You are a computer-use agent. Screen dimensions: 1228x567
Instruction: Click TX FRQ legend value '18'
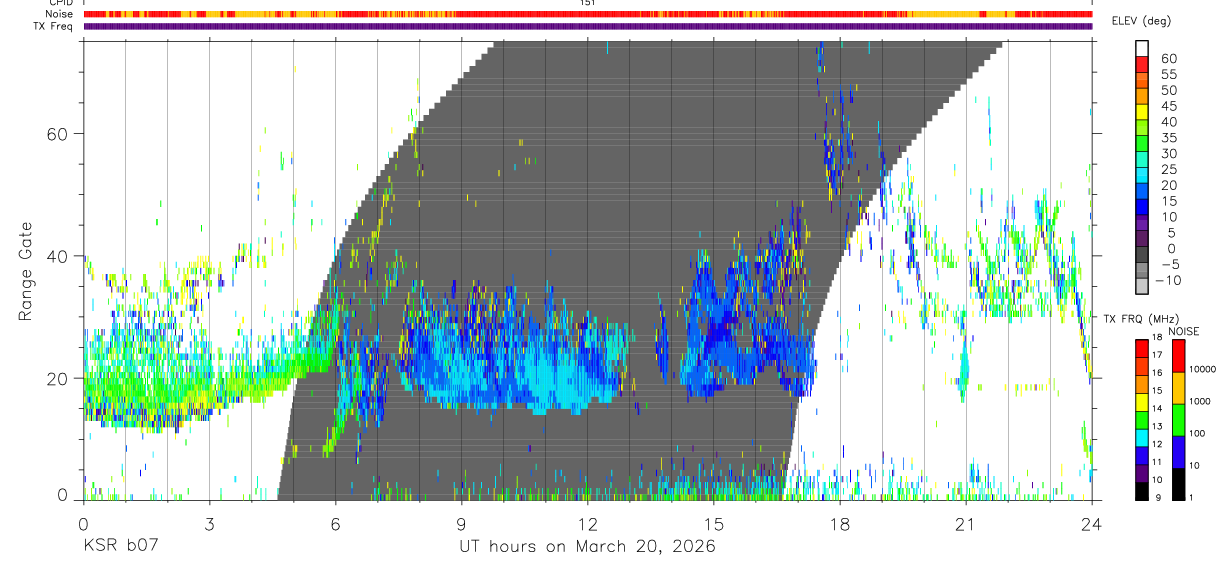tap(1157, 338)
